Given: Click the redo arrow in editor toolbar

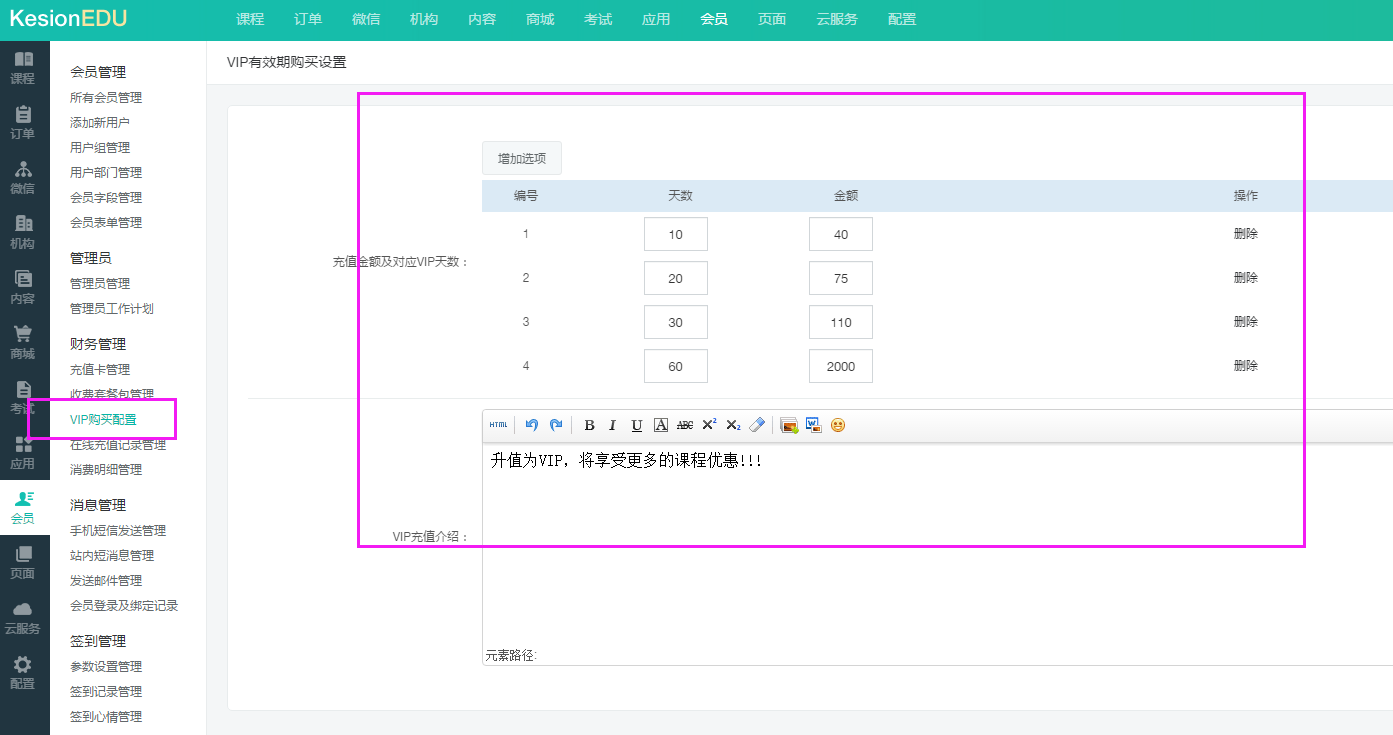Looking at the screenshot, I should 556,425.
